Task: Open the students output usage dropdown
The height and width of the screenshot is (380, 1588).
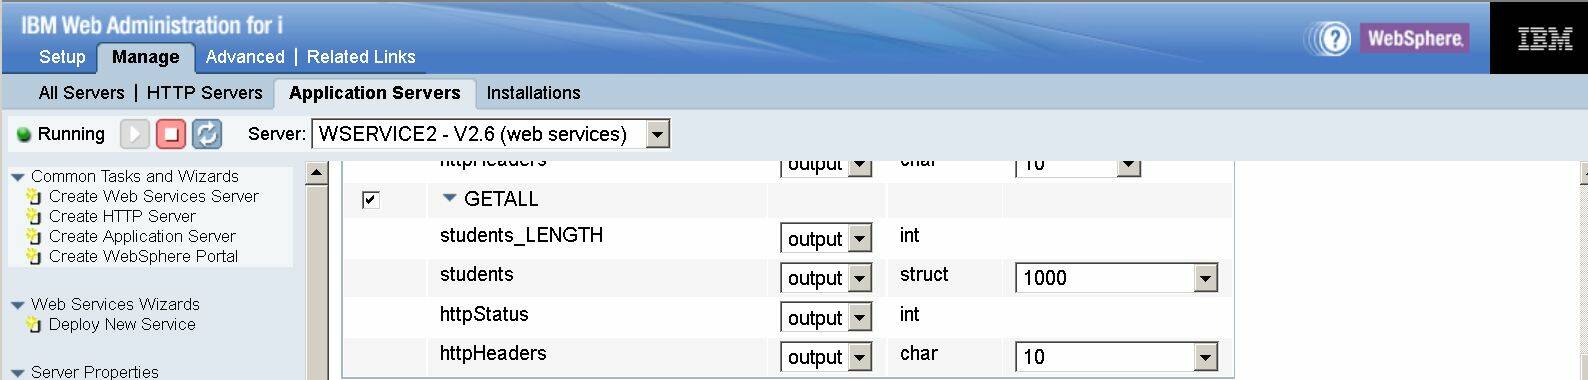Action: (826, 278)
